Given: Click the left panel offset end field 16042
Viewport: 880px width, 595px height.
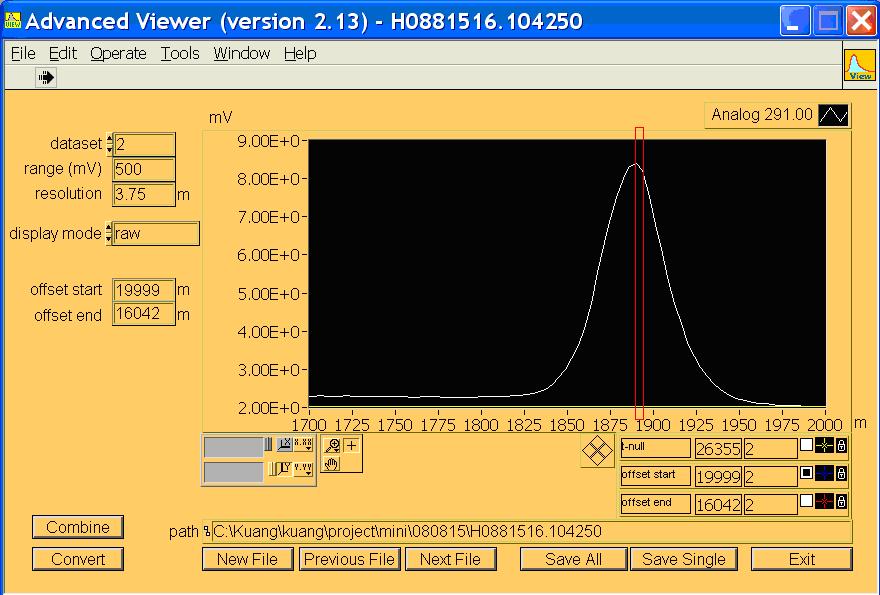Looking at the screenshot, I should point(144,314).
